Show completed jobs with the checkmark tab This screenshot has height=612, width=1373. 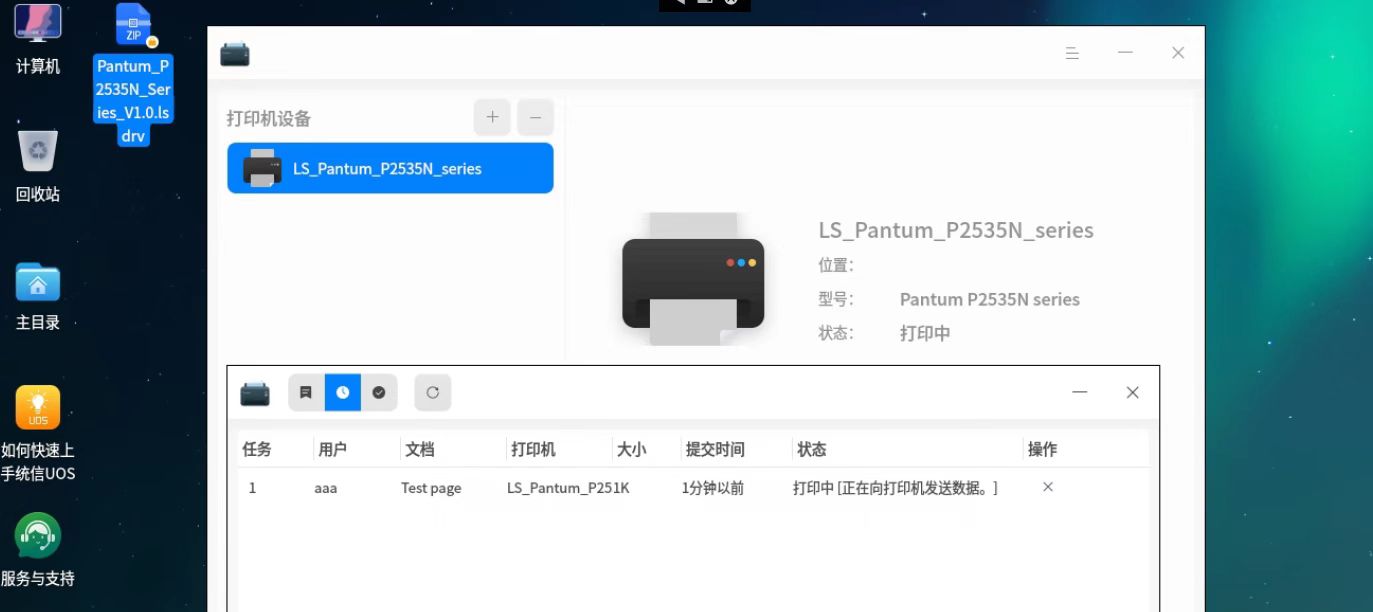click(379, 393)
